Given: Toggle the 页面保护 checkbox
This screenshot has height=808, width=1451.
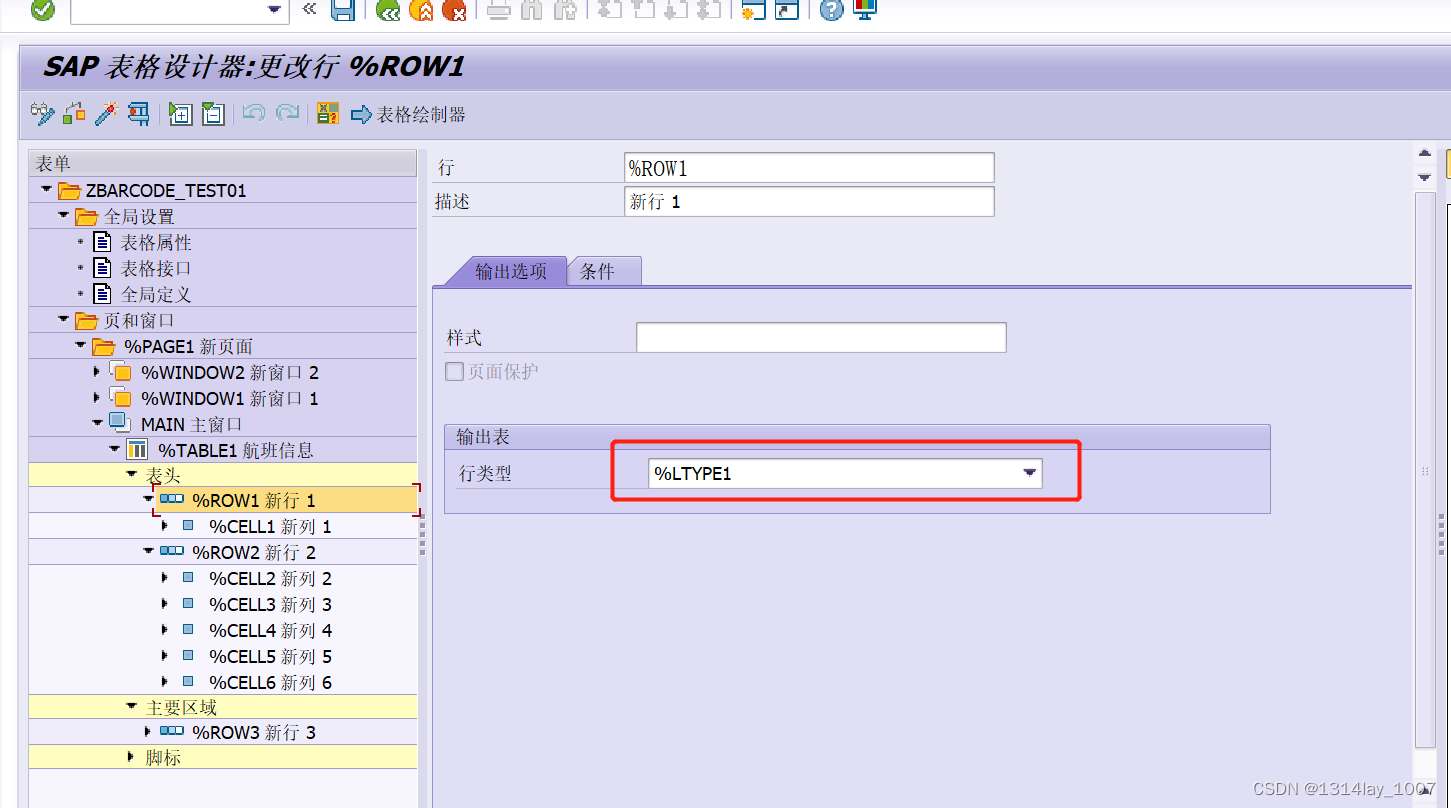Looking at the screenshot, I should (455, 371).
